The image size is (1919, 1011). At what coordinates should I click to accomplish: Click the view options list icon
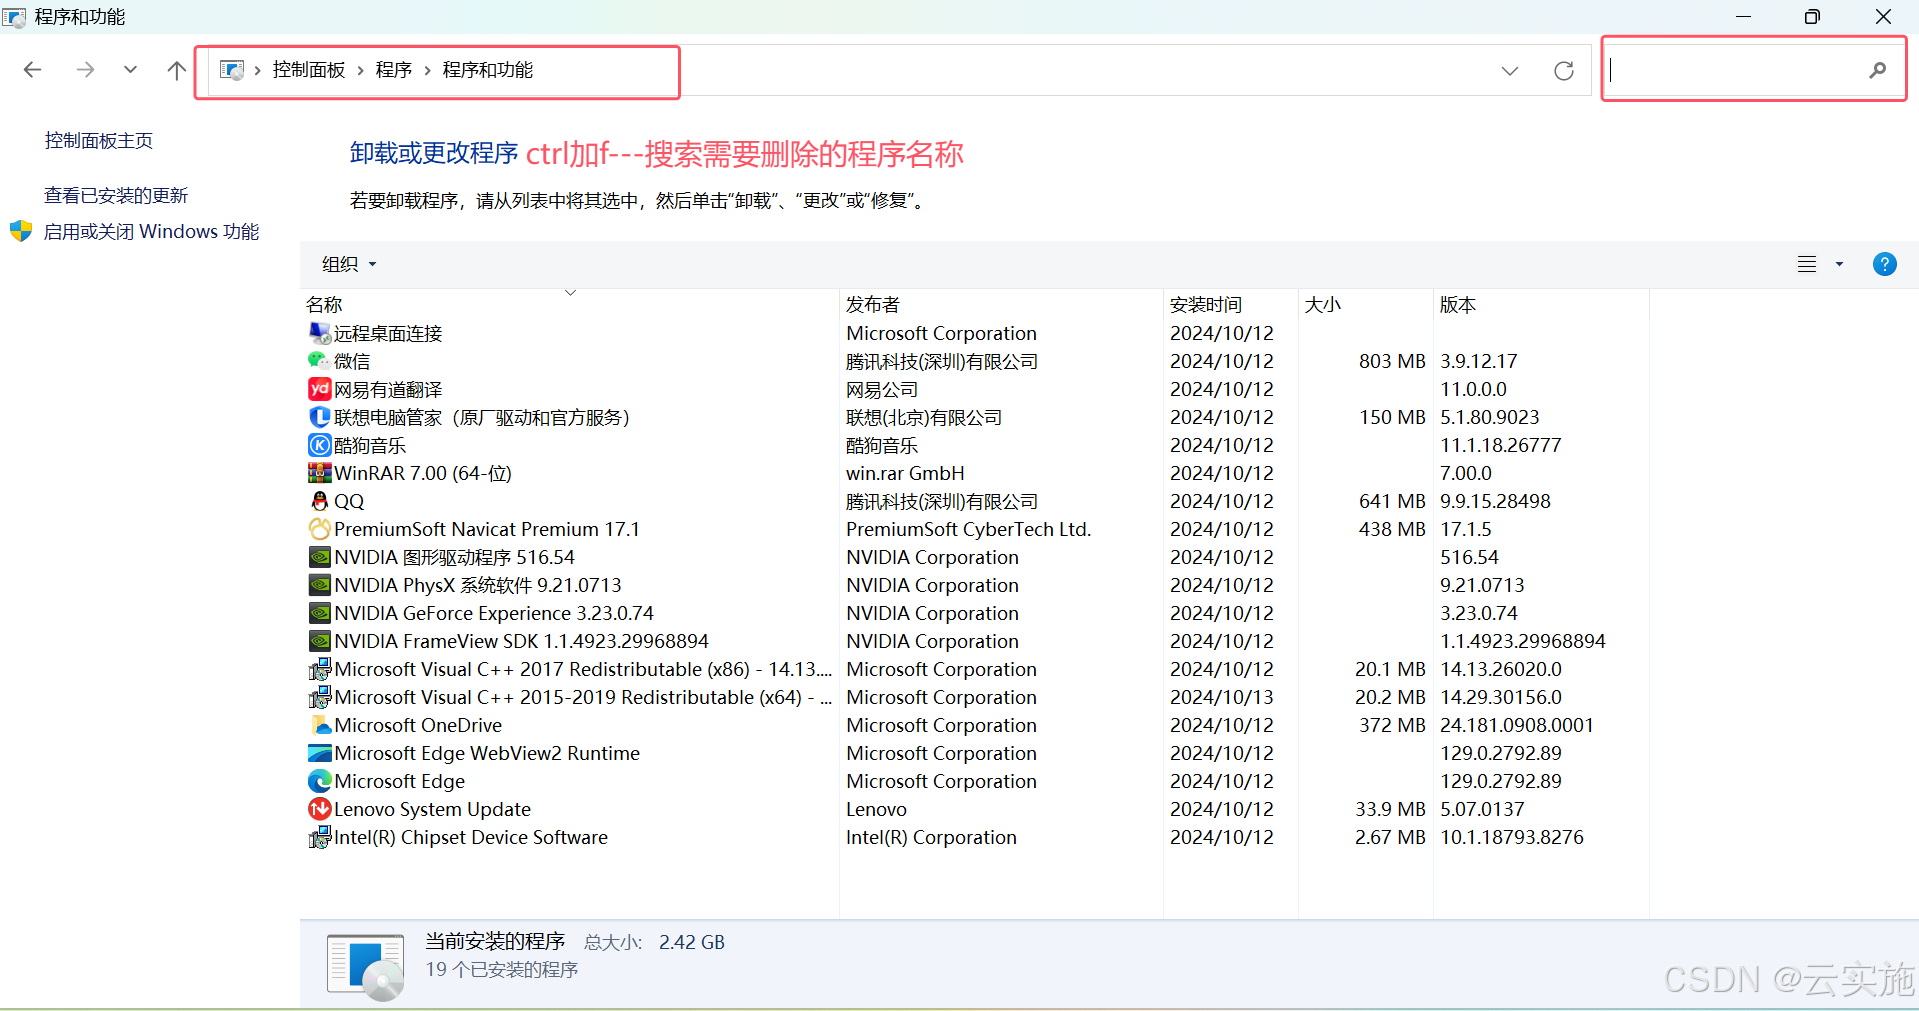[x=1807, y=264]
